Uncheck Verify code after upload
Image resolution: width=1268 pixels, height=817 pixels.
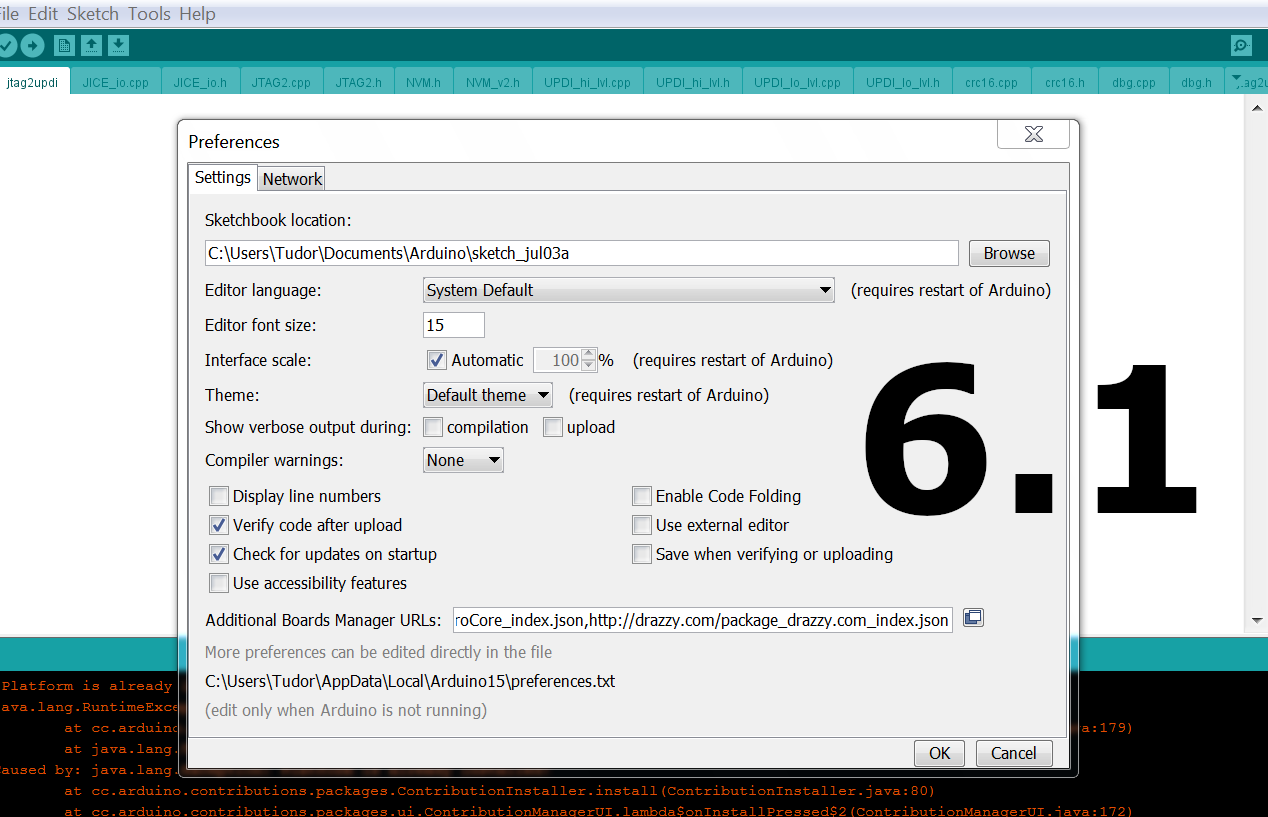[219, 525]
